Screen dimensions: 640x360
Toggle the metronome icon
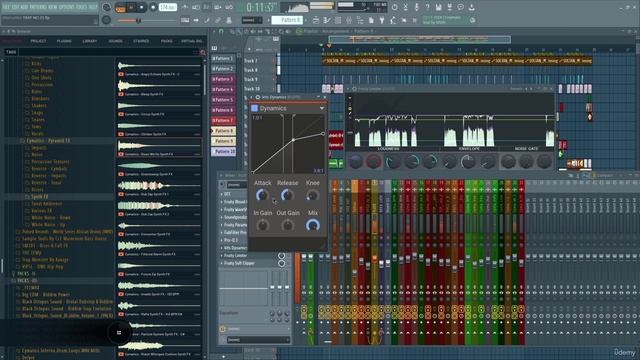pyautogui.click(x=185, y=7)
